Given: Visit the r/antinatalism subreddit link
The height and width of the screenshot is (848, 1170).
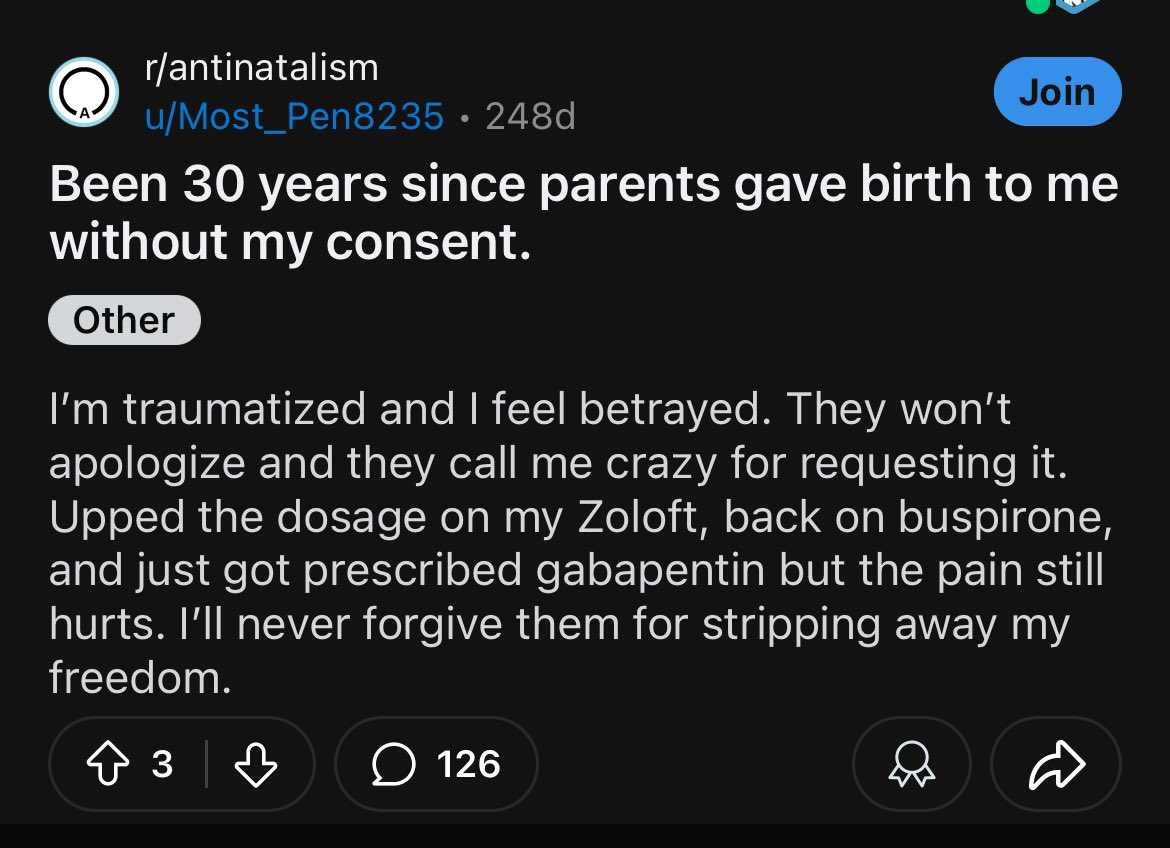Looking at the screenshot, I should 262,68.
